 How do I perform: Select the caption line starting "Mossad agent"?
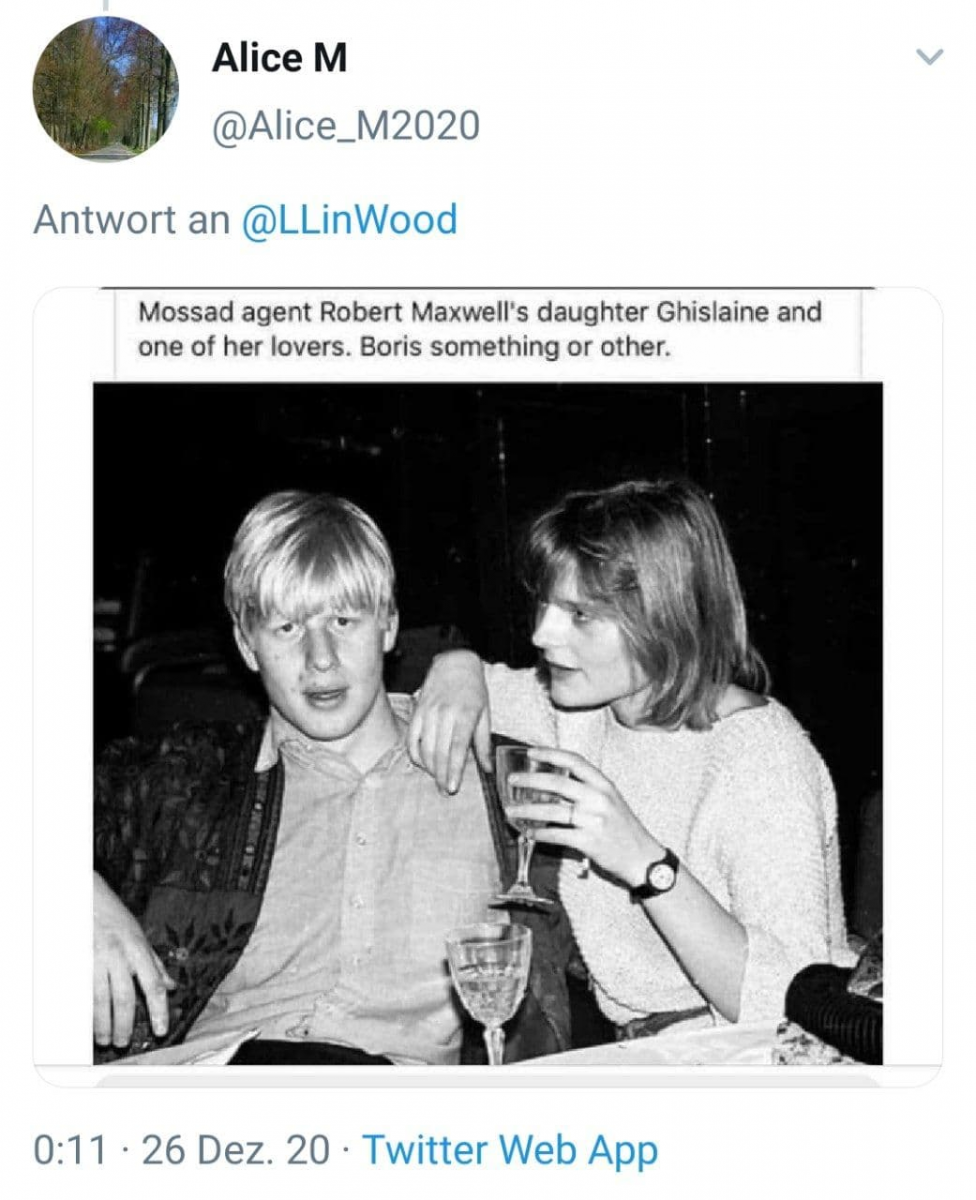point(480,312)
